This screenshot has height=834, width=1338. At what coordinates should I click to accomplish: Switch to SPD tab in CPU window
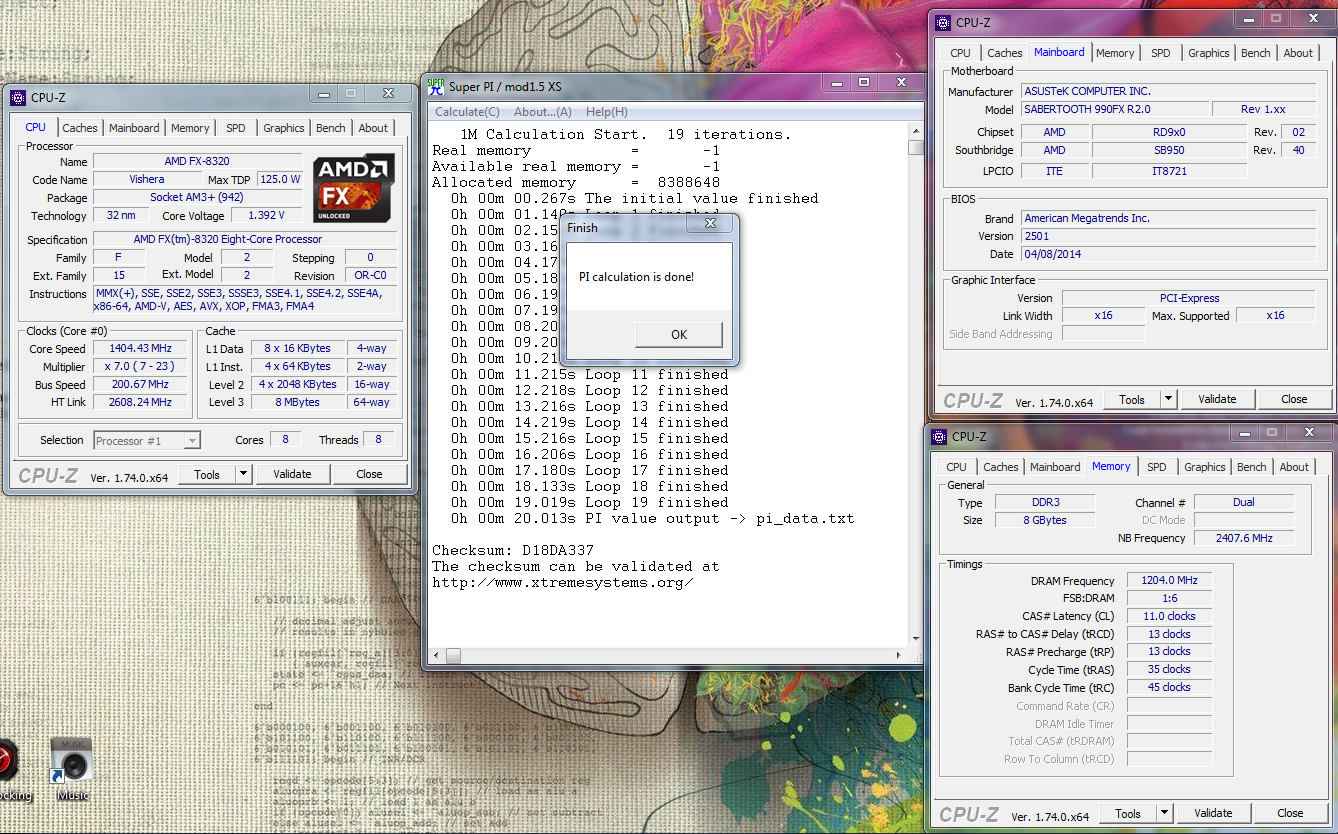coord(235,128)
